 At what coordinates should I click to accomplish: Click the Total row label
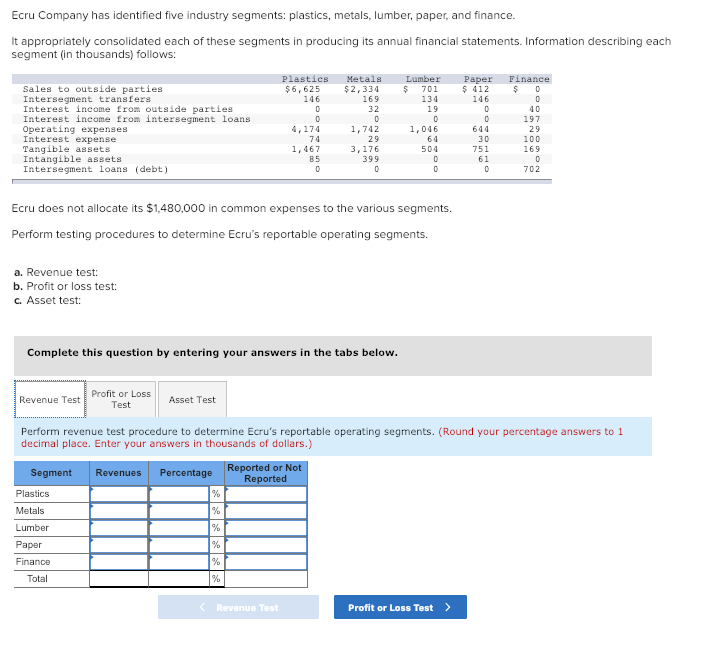37,579
